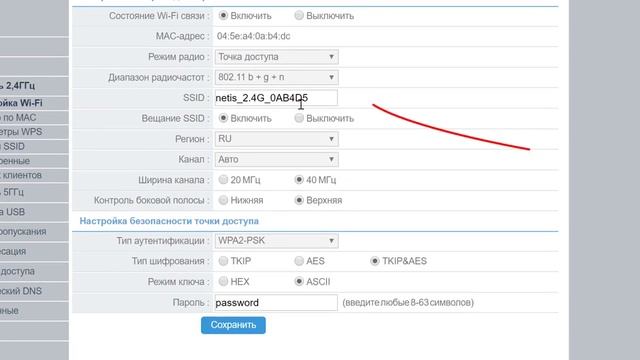Open the Тип аутентификации WPA2-PSK dropdown
This screenshot has width=640, height=360.
(276, 241)
